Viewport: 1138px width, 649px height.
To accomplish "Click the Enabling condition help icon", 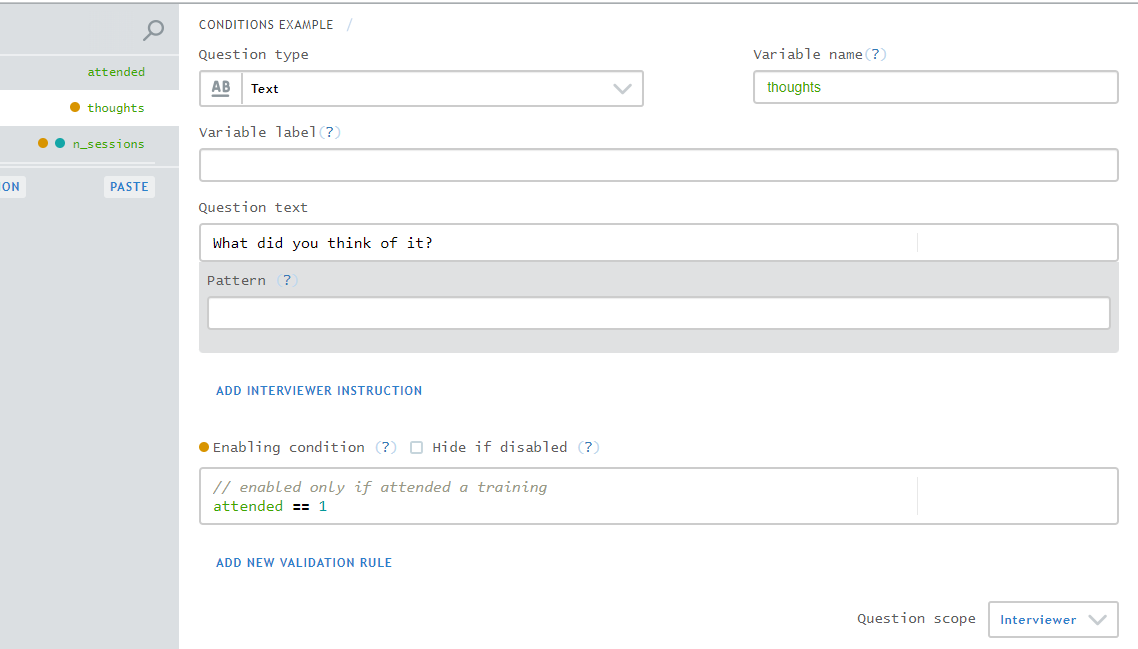I will click(386, 447).
